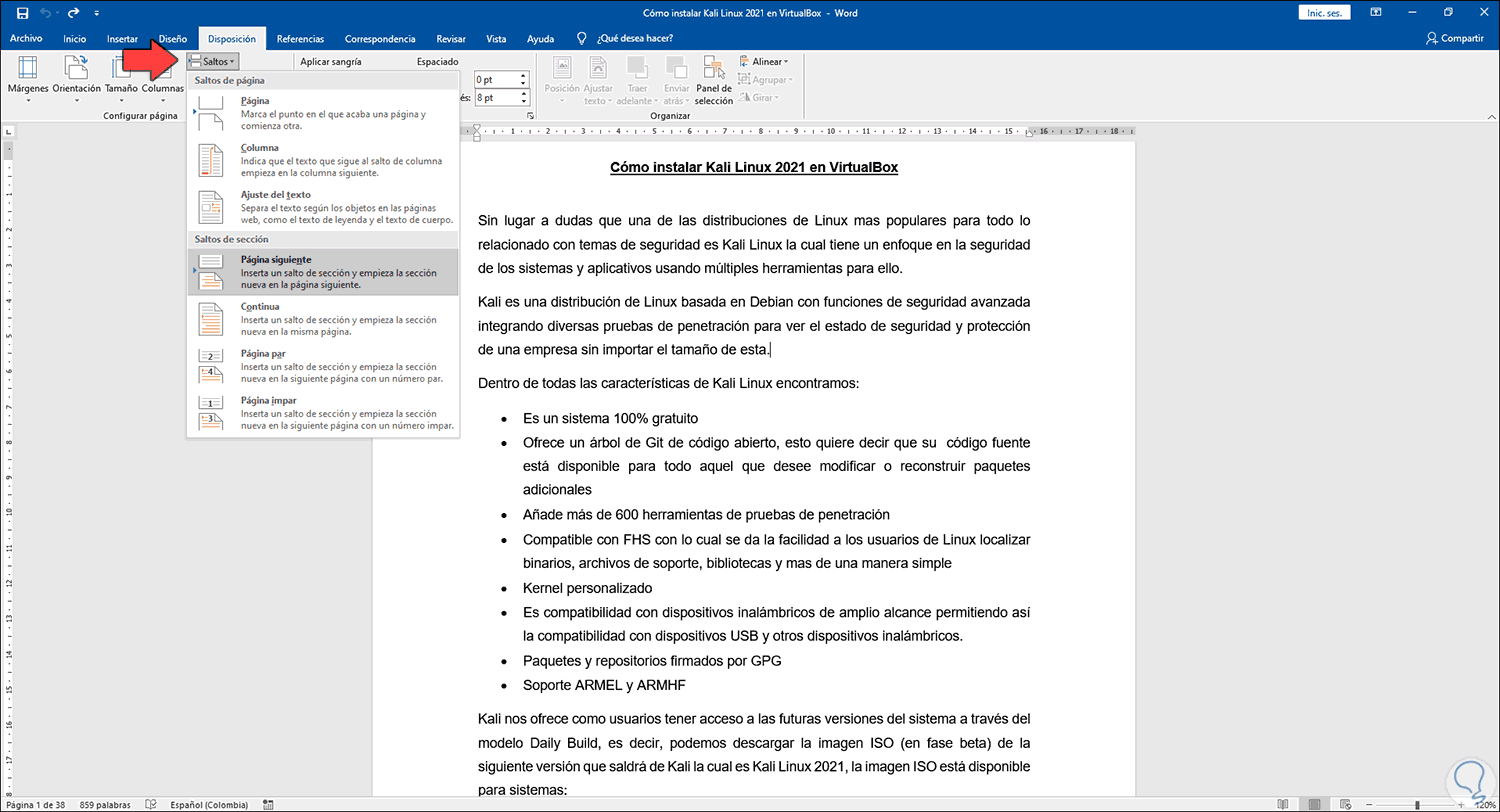Open the Orientación page orientation menu

[x=76, y=80]
